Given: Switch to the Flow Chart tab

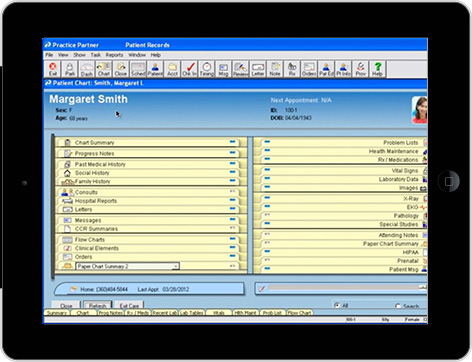Looking at the screenshot, I should coord(299,313).
